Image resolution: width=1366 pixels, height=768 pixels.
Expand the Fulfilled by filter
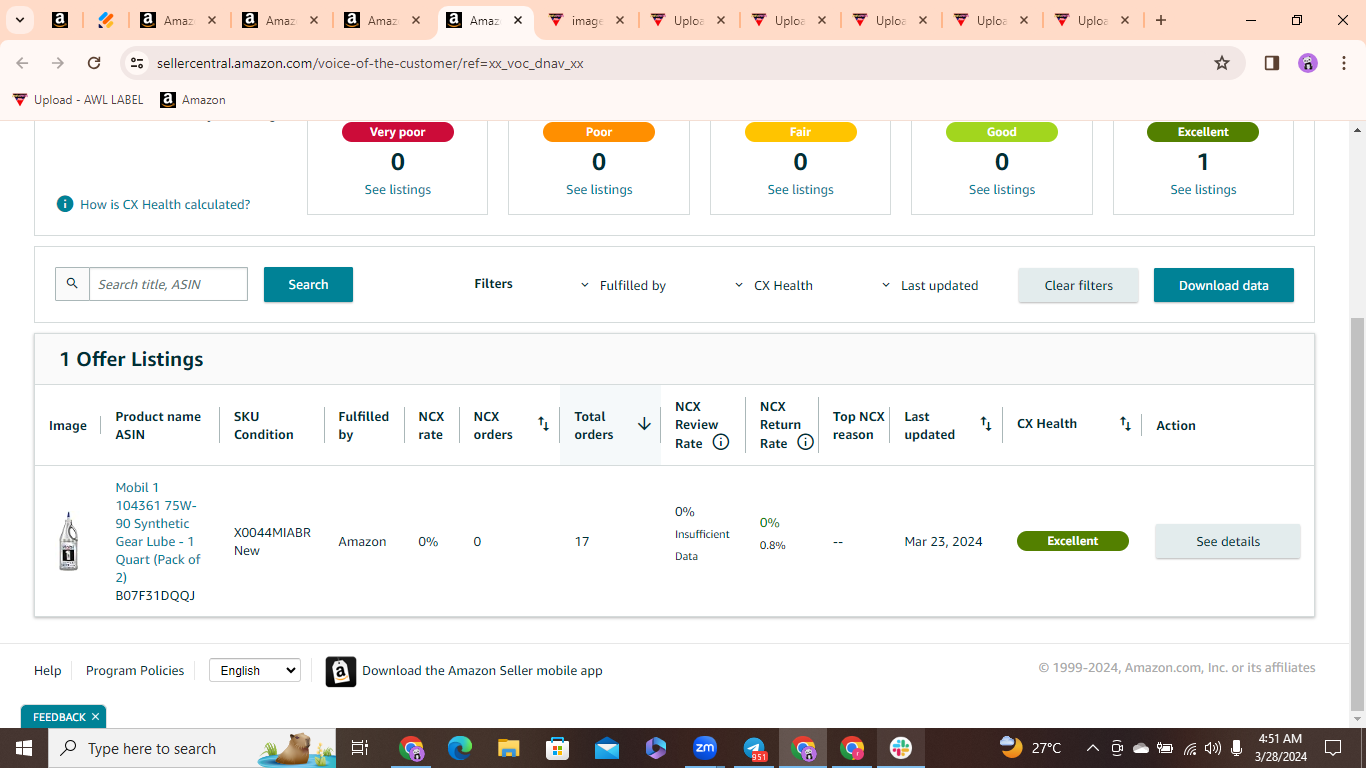(623, 285)
